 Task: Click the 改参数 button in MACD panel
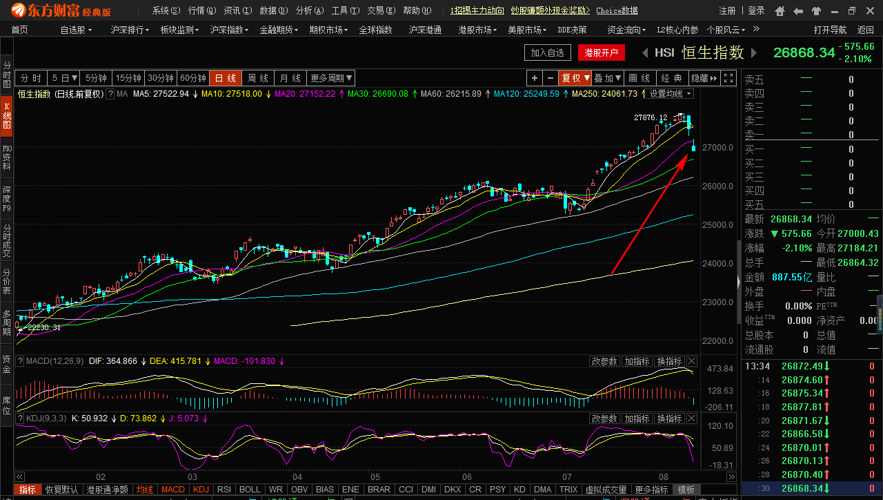click(604, 361)
